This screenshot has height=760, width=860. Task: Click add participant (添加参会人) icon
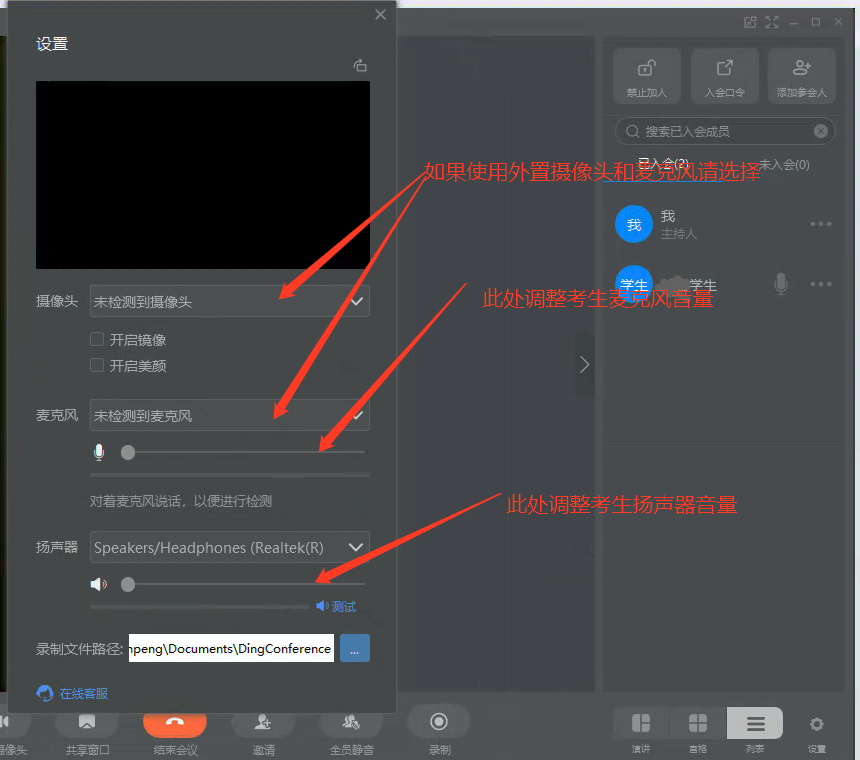pyautogui.click(x=801, y=76)
